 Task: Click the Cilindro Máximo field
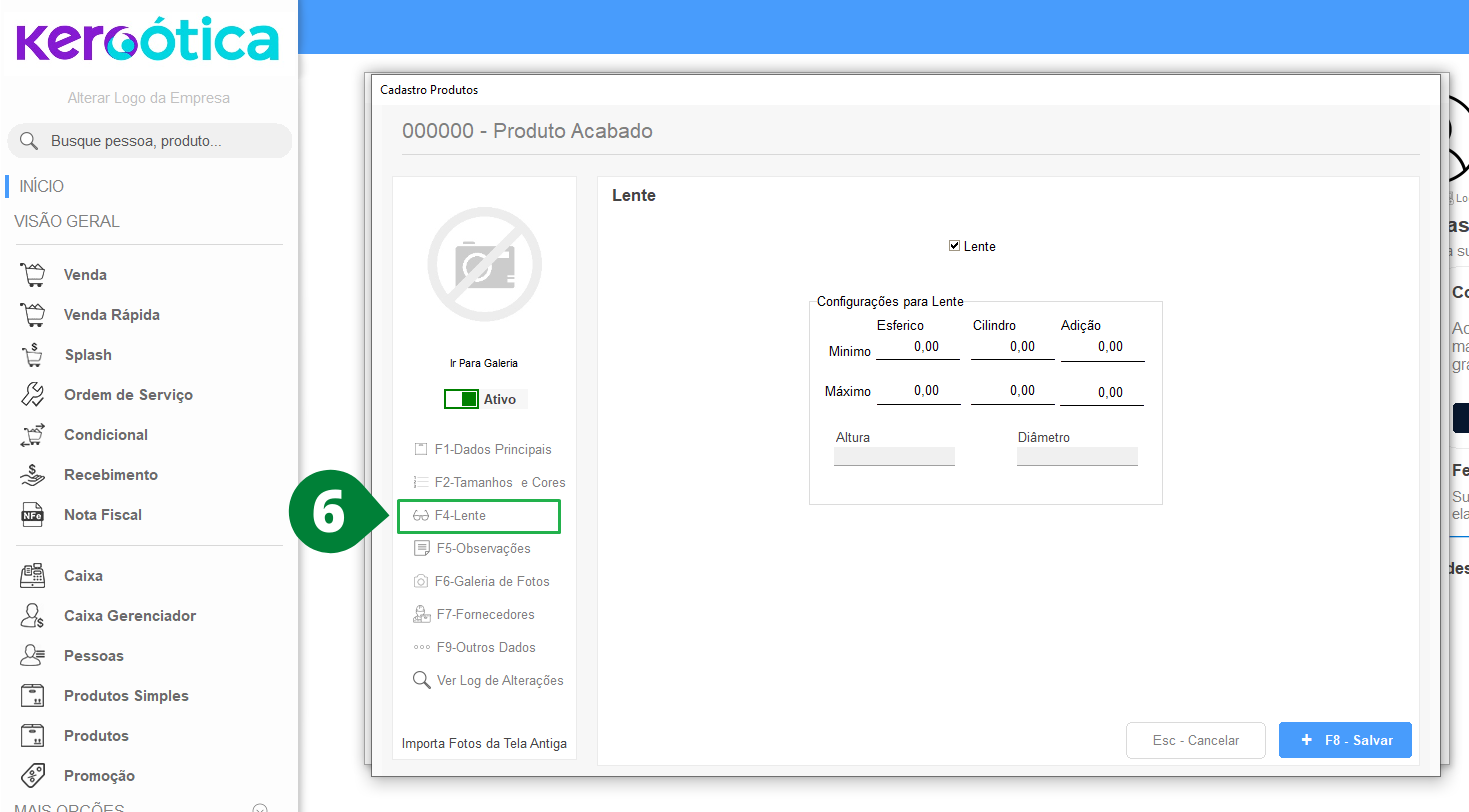point(1013,392)
